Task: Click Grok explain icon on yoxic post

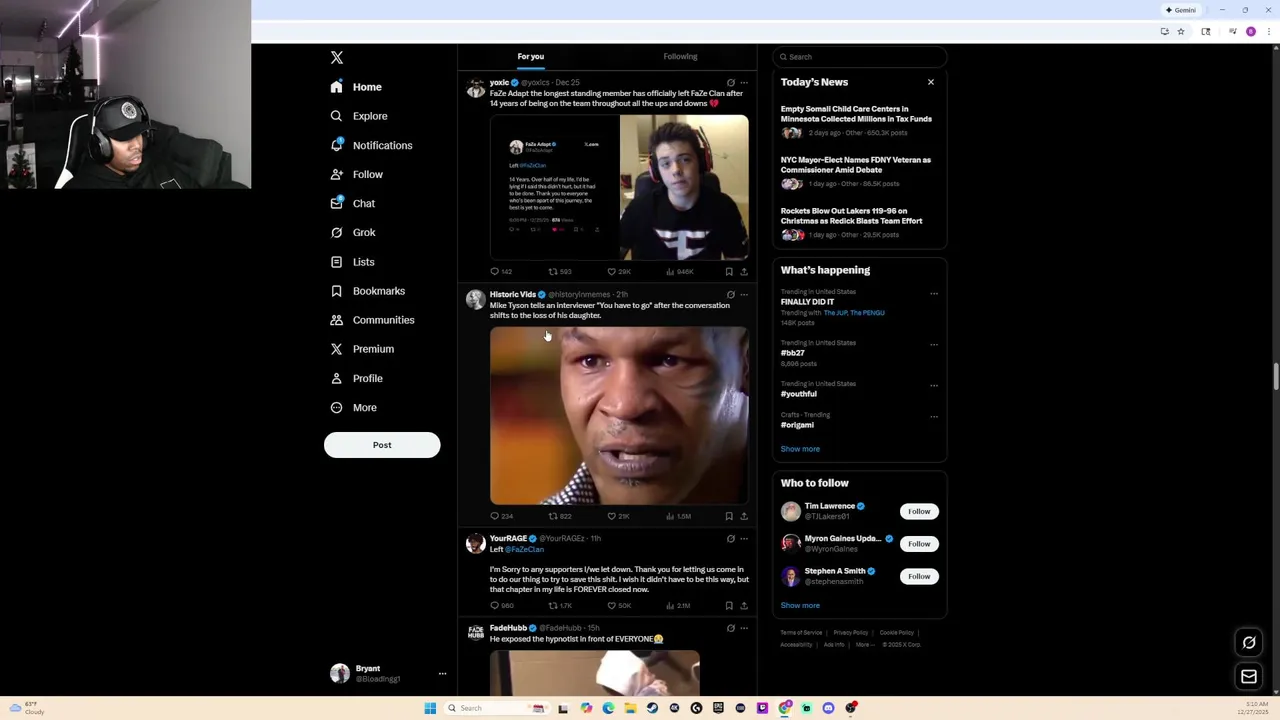Action: click(x=730, y=83)
